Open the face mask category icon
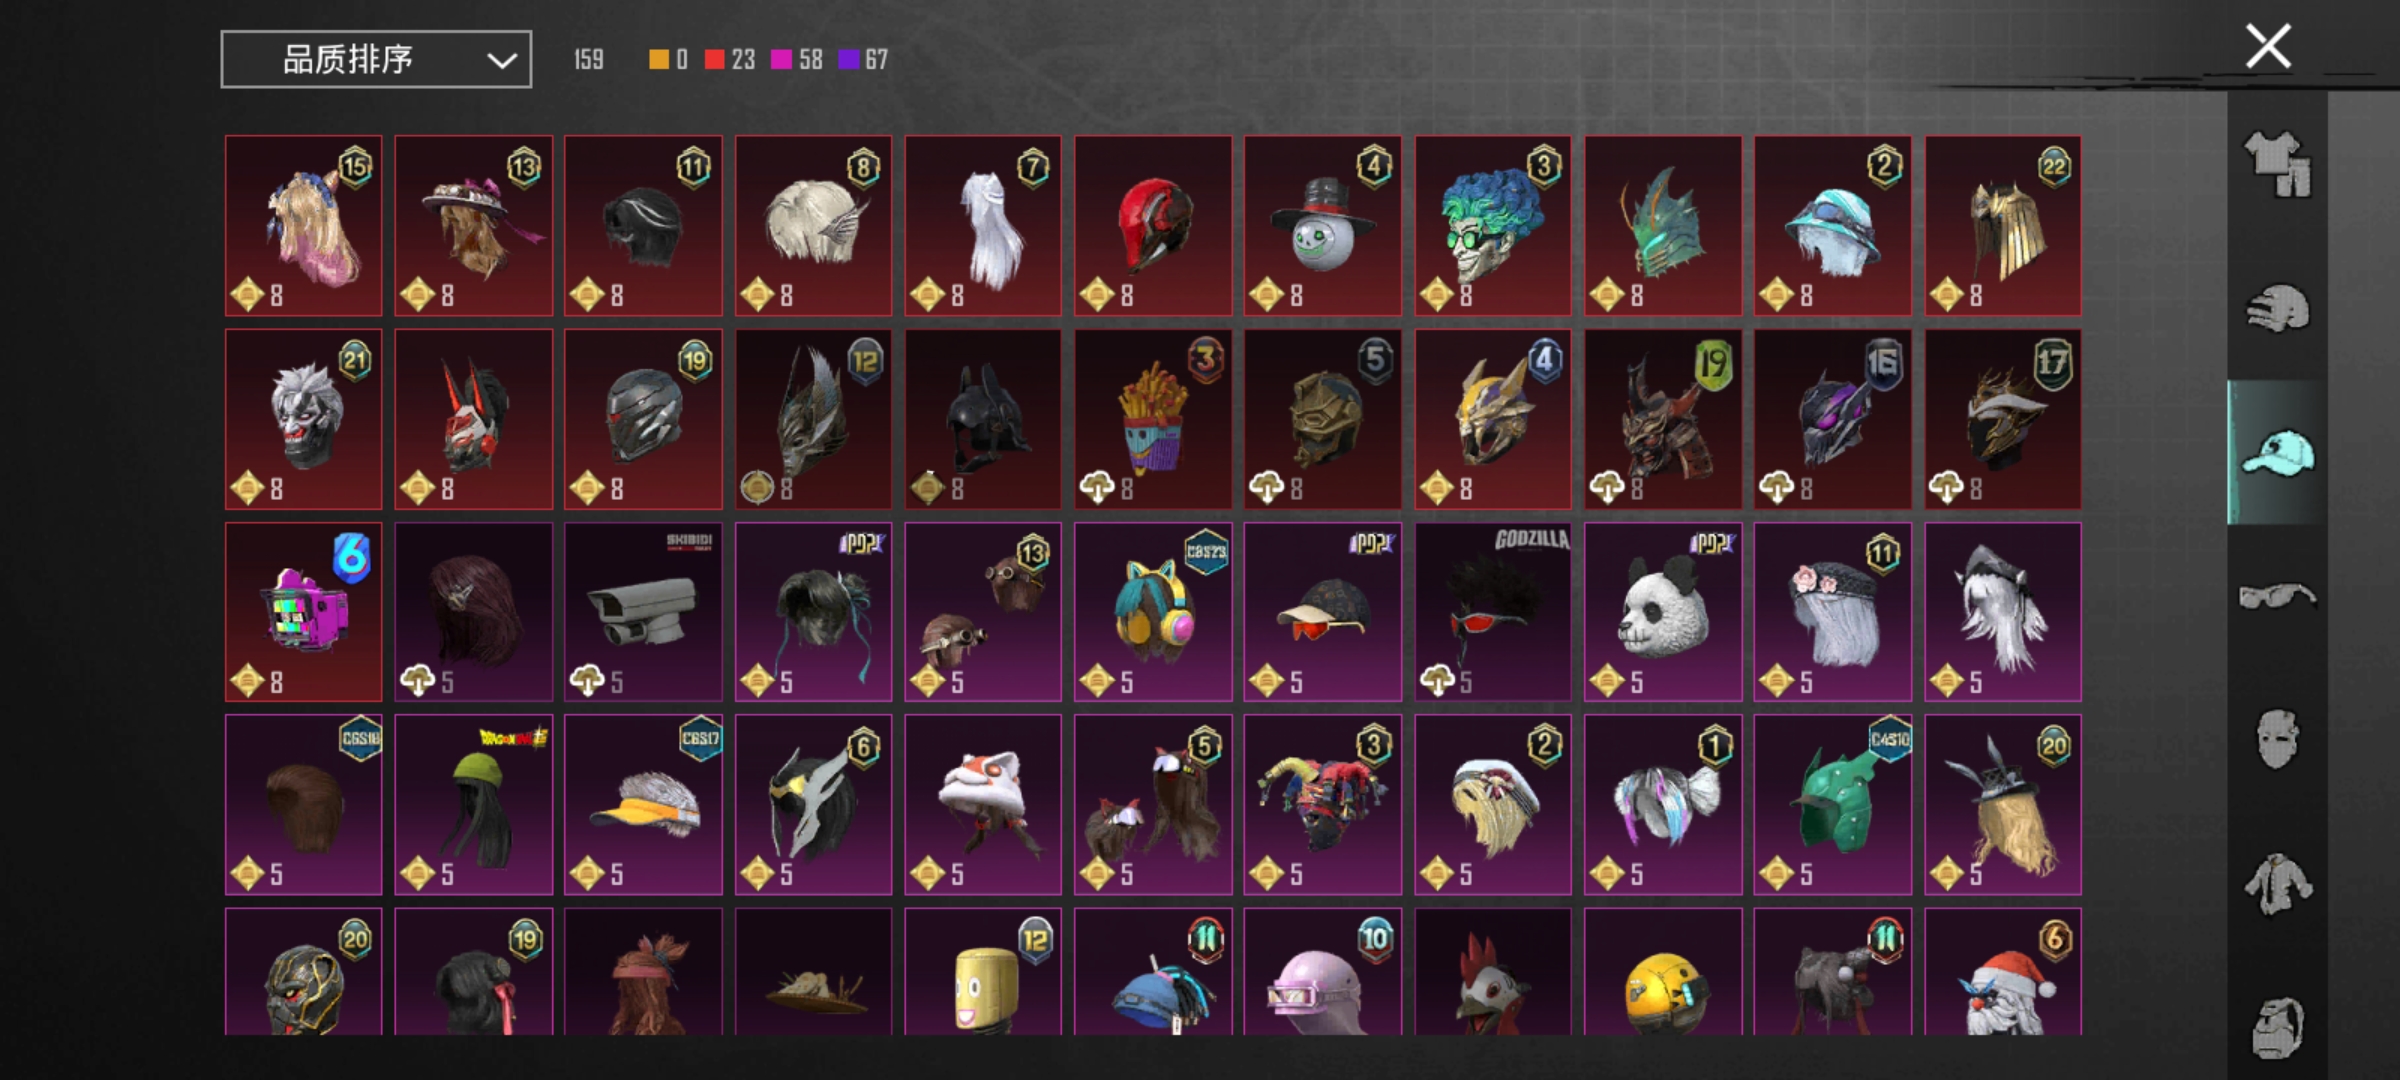2400x1080 pixels. click(x=2277, y=740)
